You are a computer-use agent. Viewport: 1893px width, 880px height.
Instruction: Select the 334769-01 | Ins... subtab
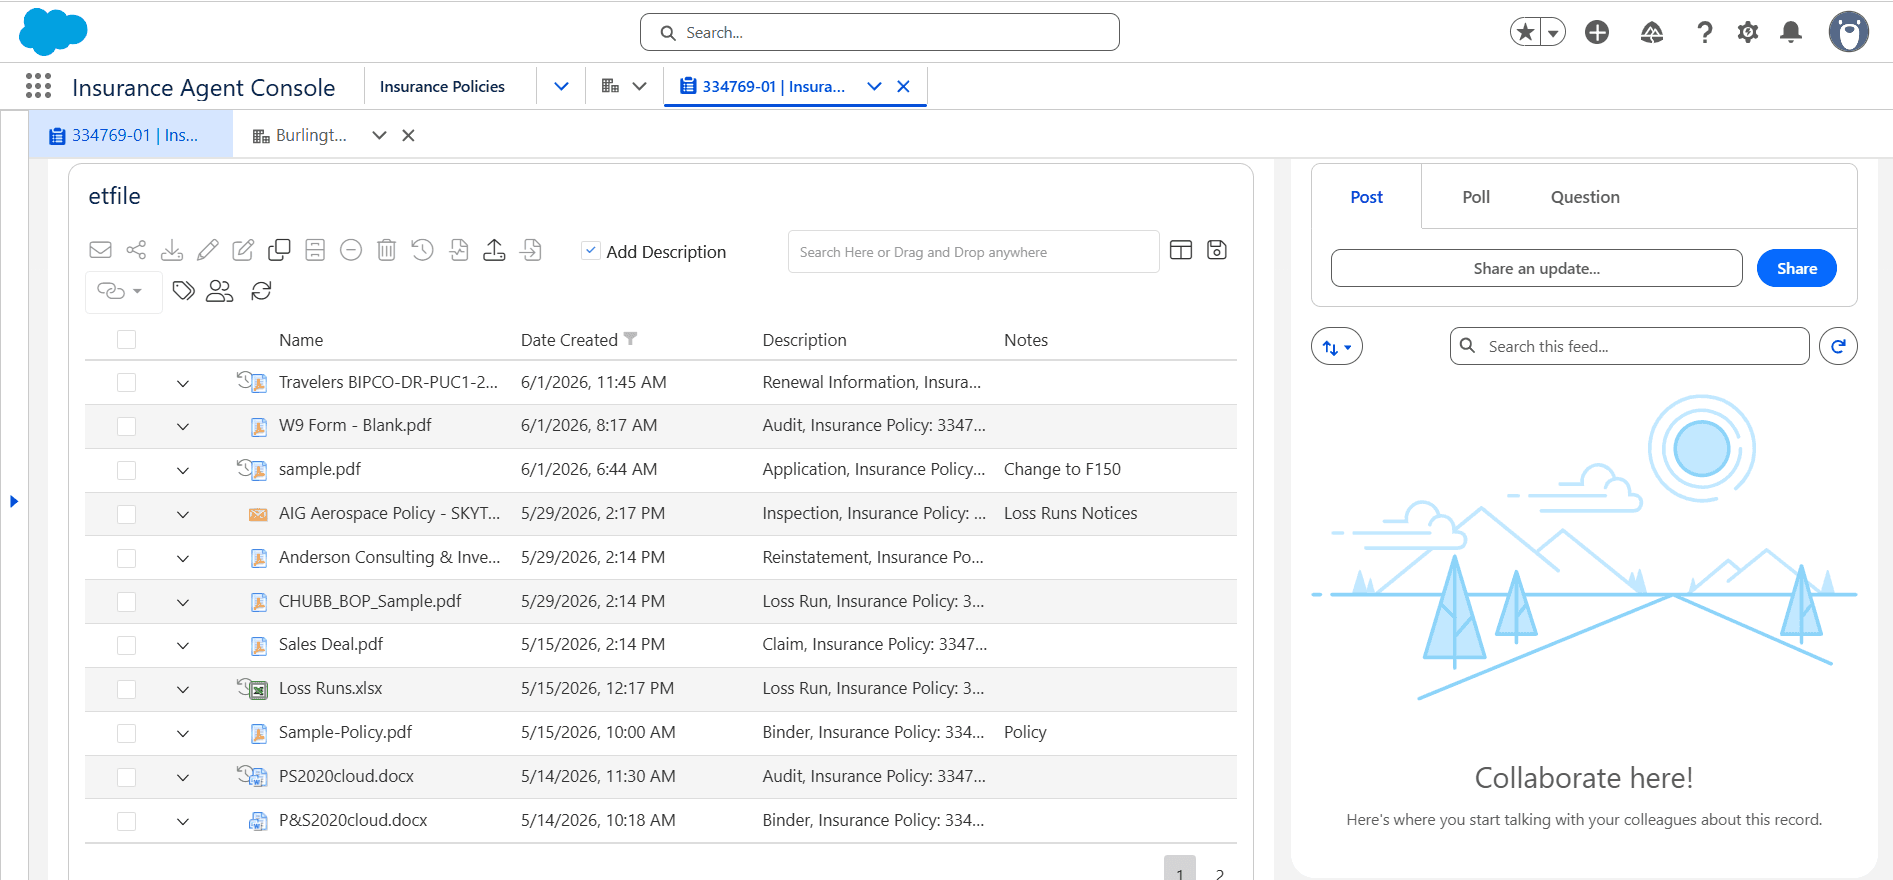click(130, 135)
